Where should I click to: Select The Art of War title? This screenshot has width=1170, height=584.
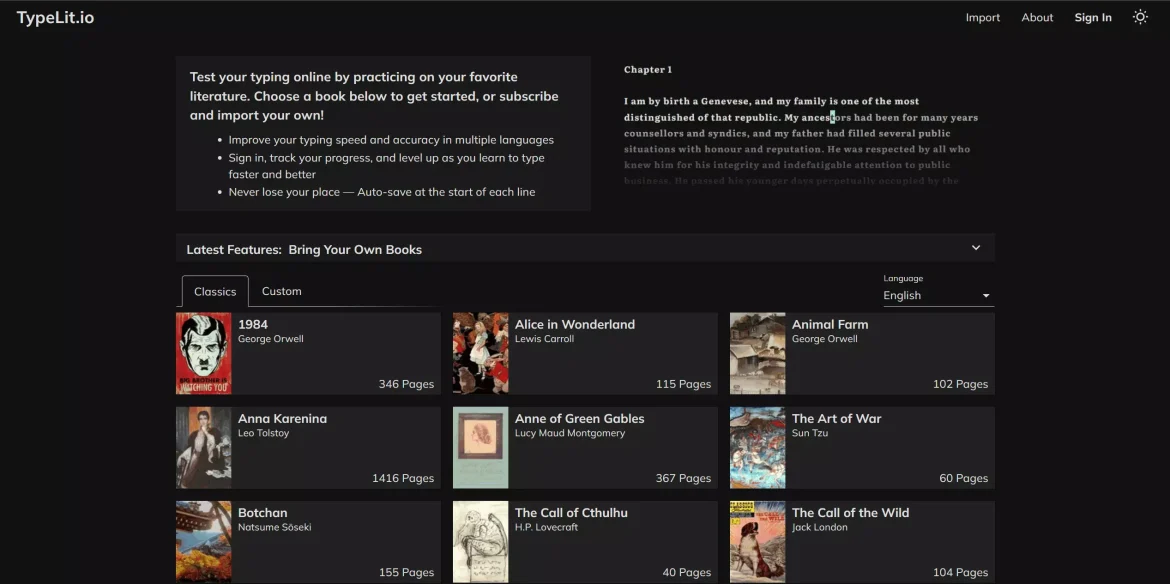click(x=836, y=418)
